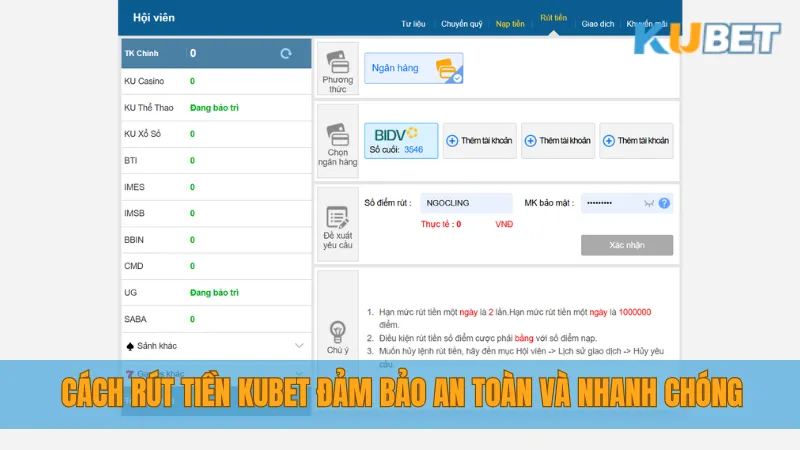Screen dimensions: 800x450
Task: Select the KU Casino balance row
Action: pyautogui.click(x=216, y=81)
